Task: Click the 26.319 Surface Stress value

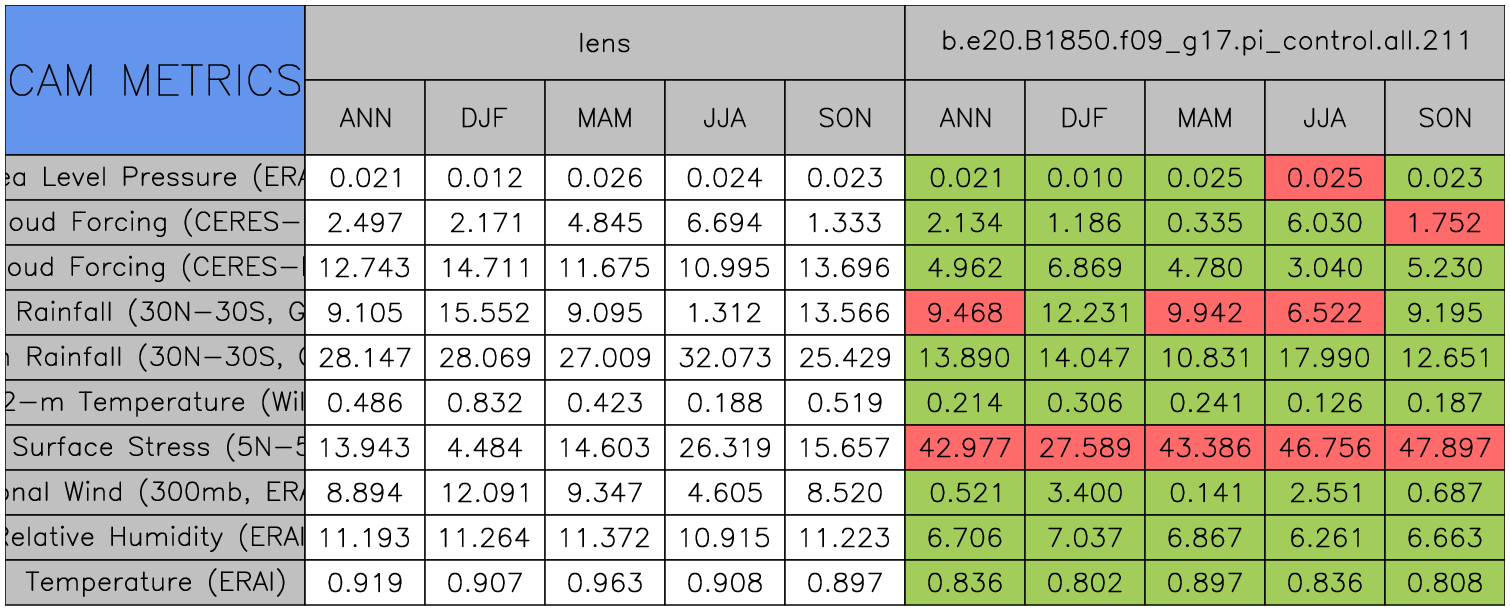Action: (x=725, y=448)
